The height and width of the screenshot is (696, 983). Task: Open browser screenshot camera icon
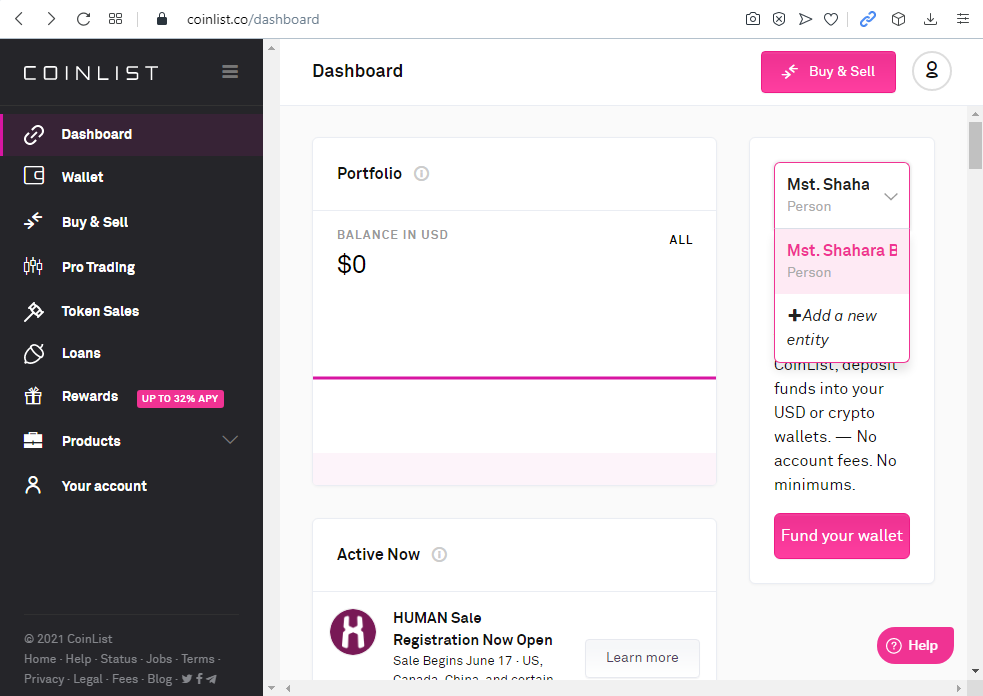(x=753, y=19)
